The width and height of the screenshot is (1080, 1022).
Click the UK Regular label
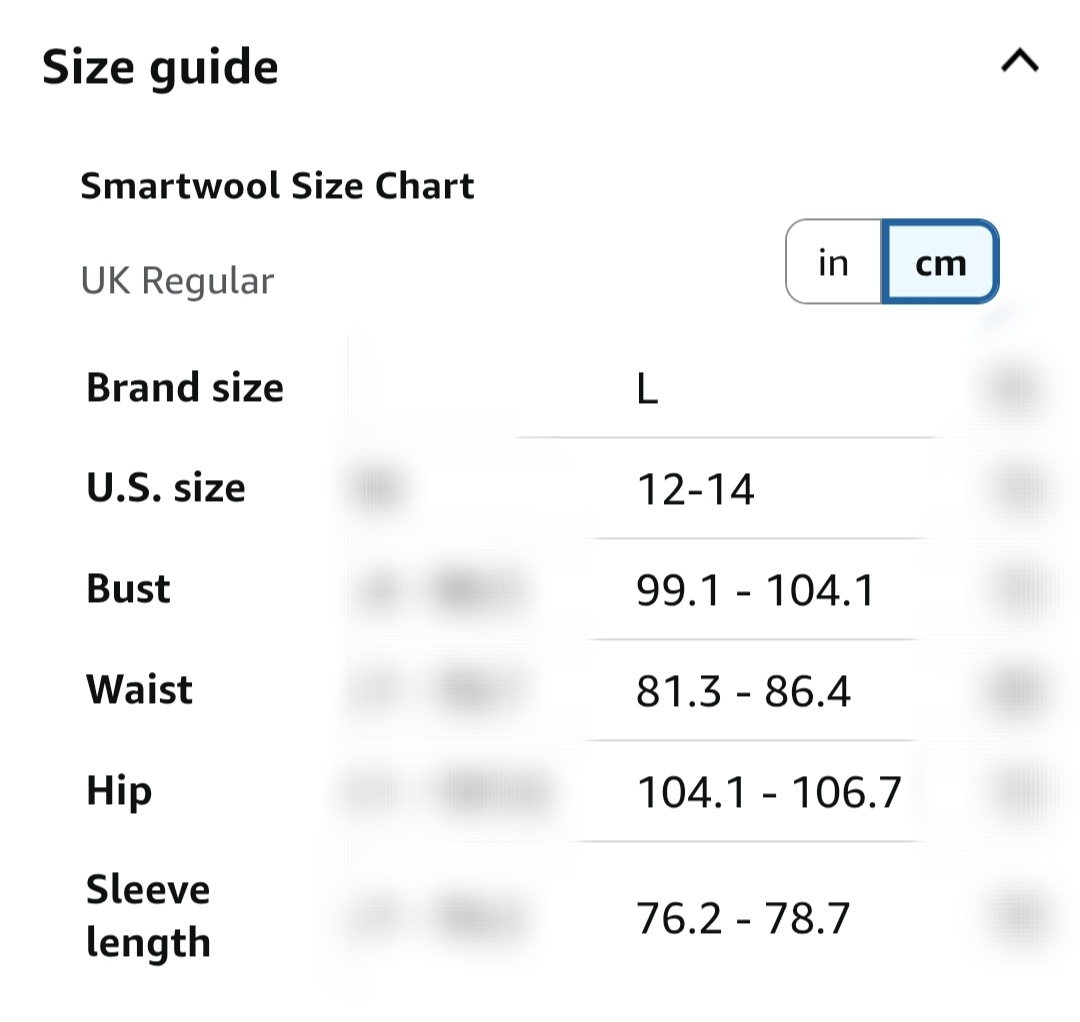[177, 281]
